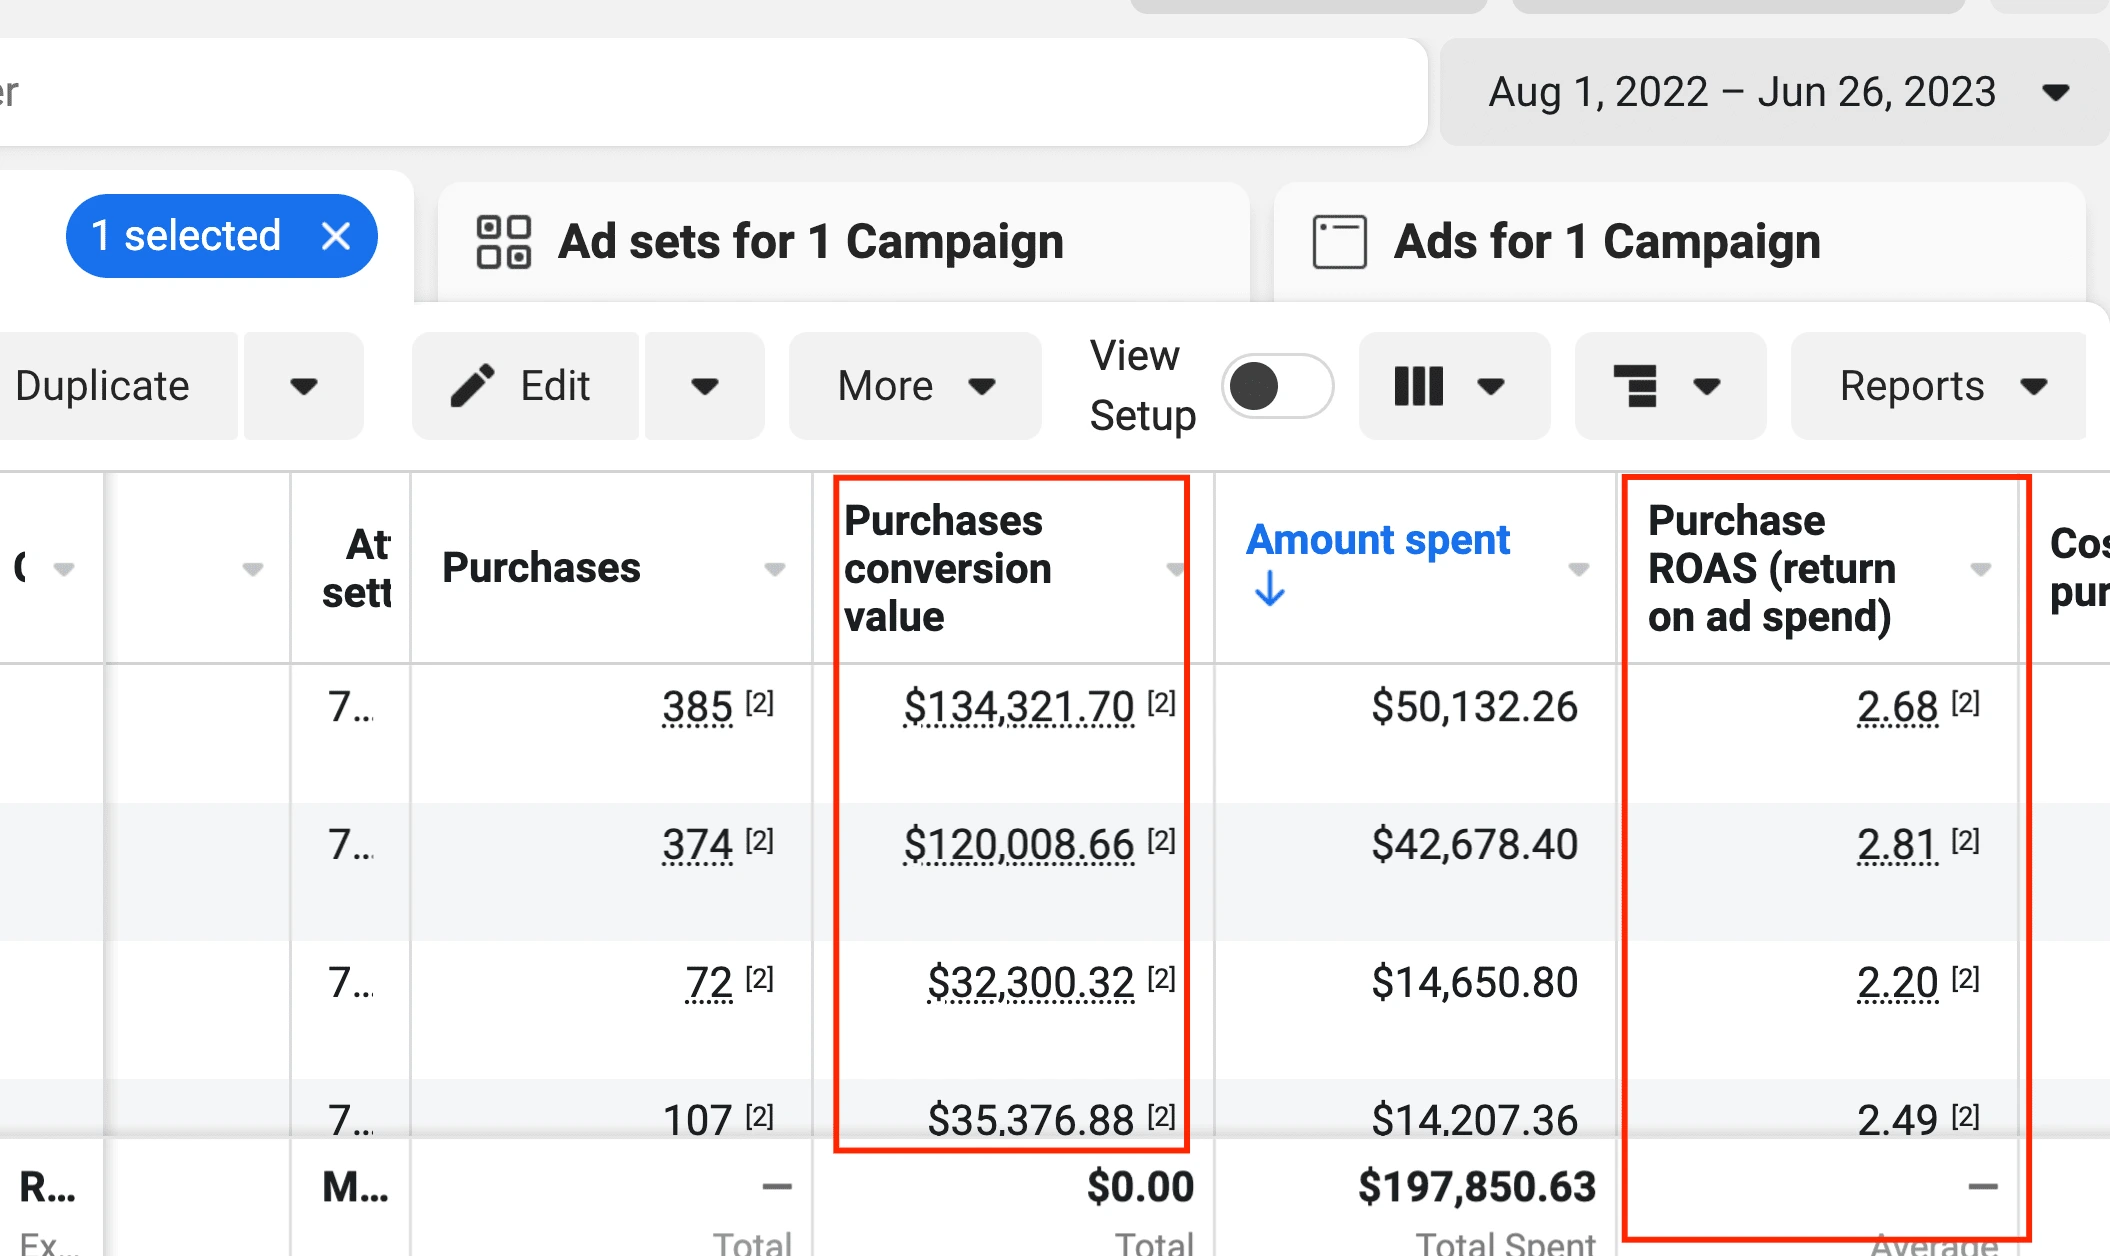The height and width of the screenshot is (1256, 2110).
Task: Click the 2.81 ROAS value
Action: pyautogui.click(x=1898, y=845)
